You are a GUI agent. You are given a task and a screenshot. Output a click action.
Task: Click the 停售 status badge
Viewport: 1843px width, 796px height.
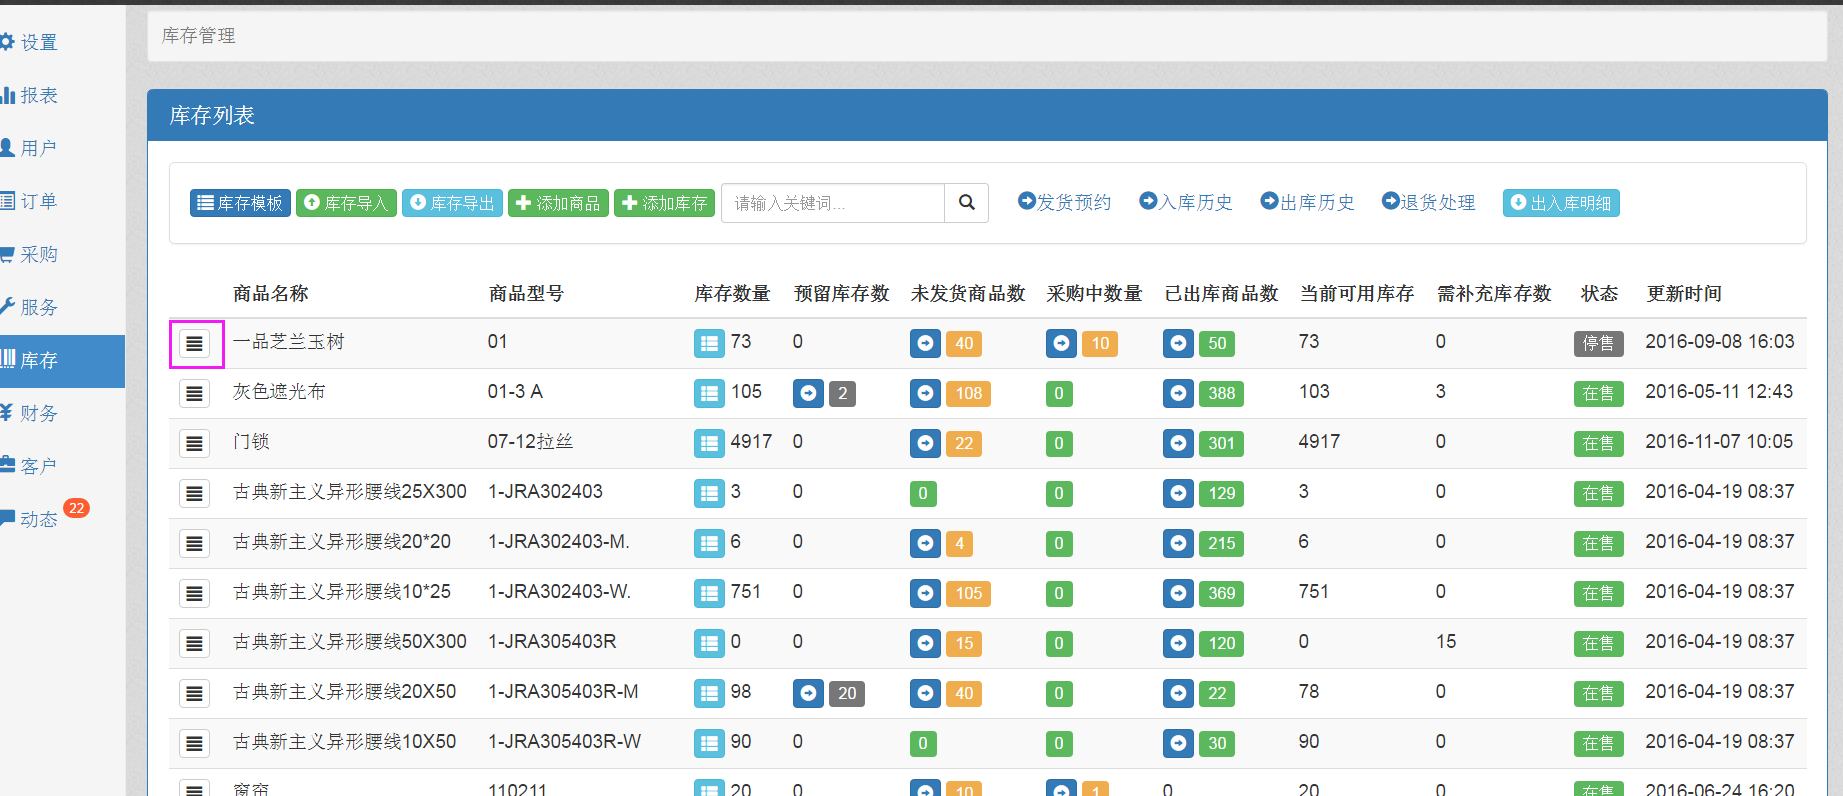click(x=1598, y=344)
